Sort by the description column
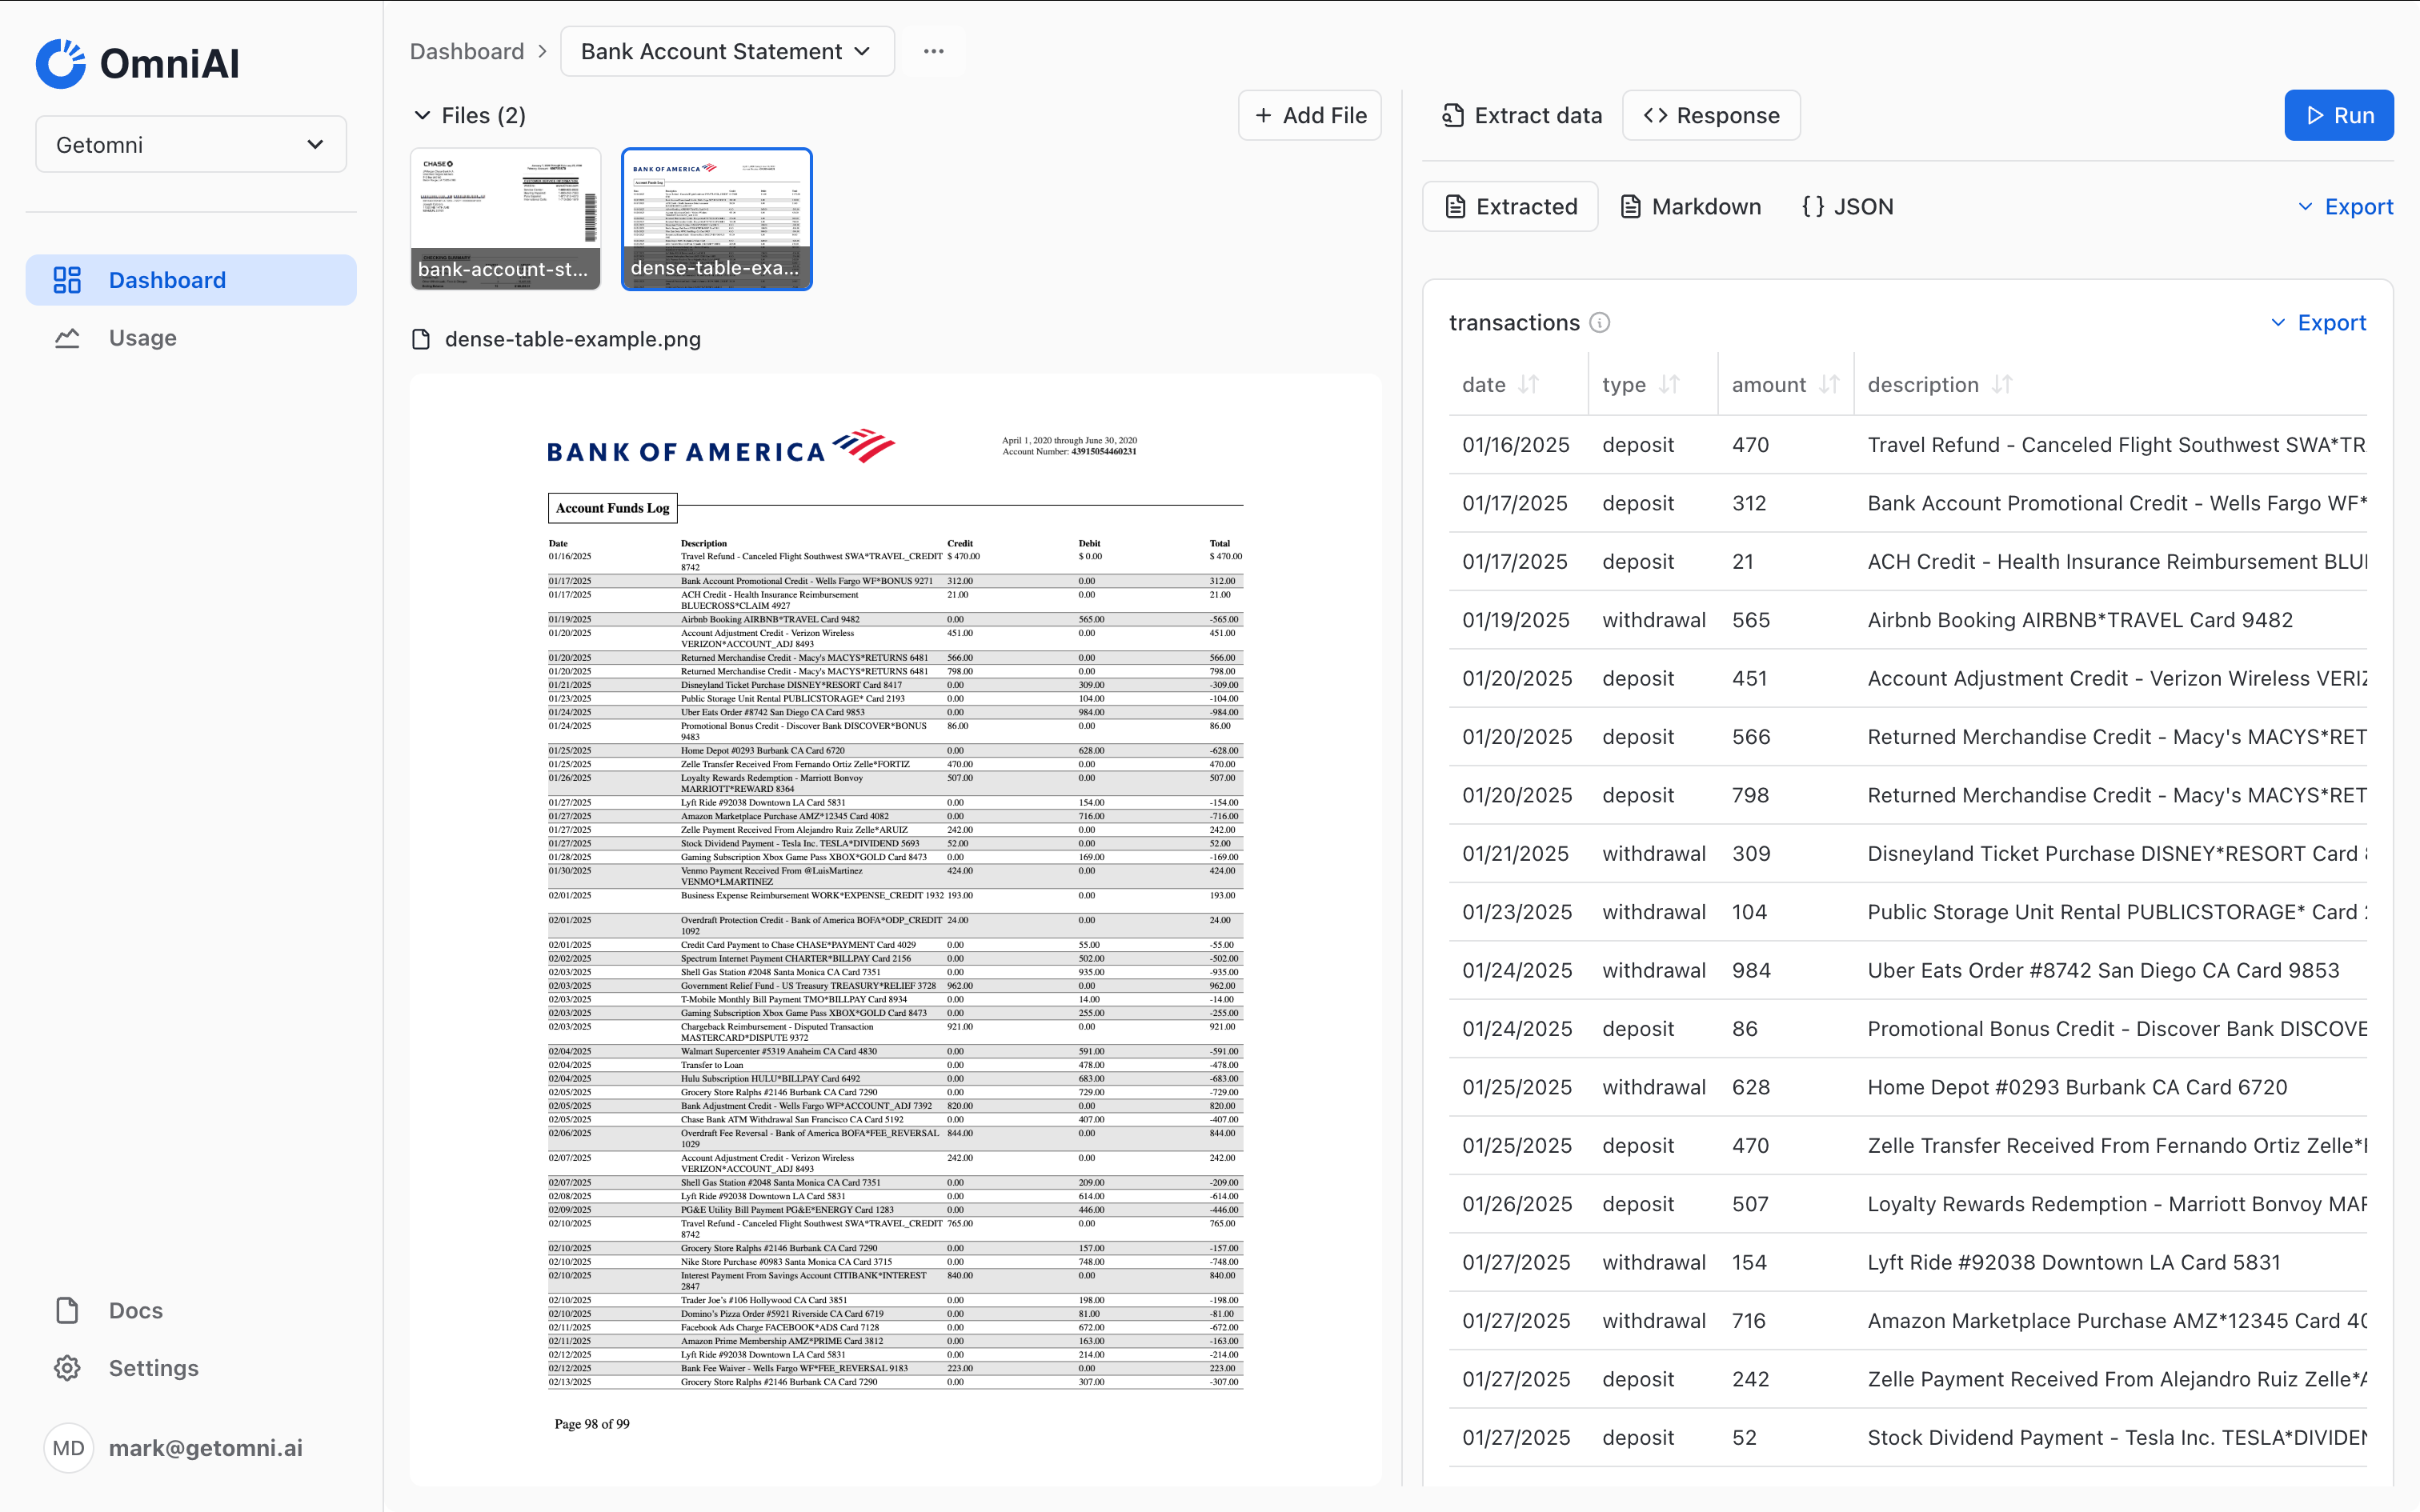Viewport: 2420px width, 1512px height. coord(2001,385)
